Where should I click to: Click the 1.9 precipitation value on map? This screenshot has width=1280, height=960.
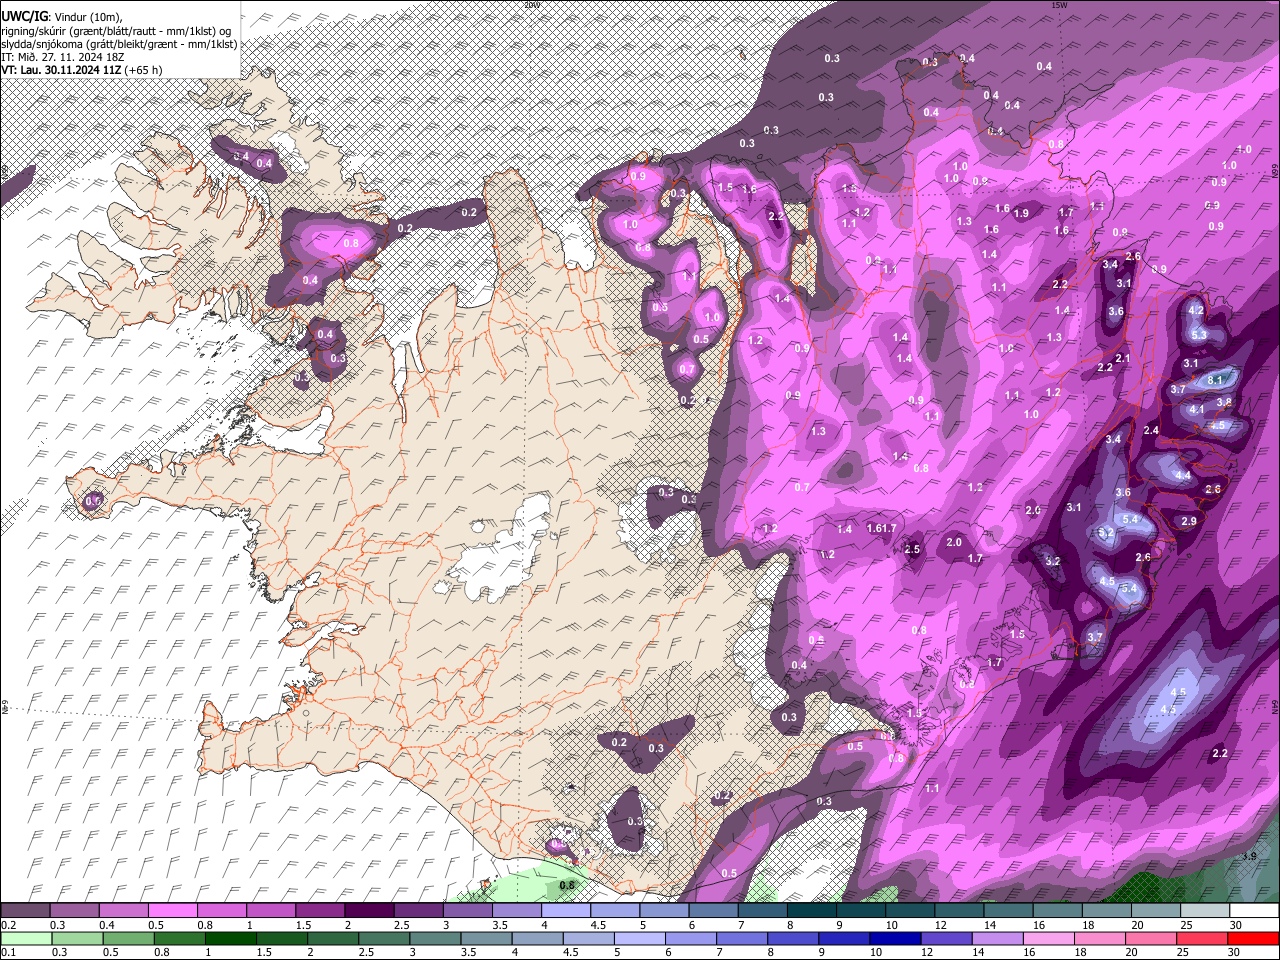coord(1021,213)
